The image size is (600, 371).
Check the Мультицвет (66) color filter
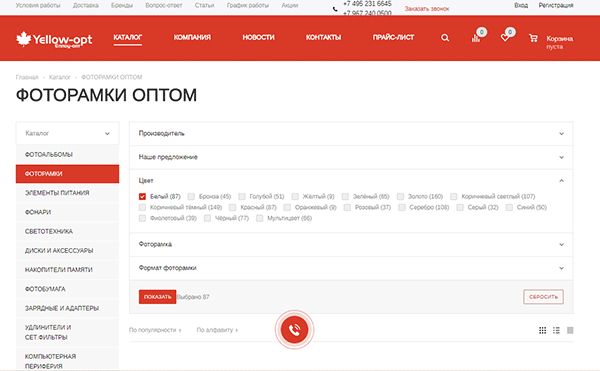pos(259,218)
